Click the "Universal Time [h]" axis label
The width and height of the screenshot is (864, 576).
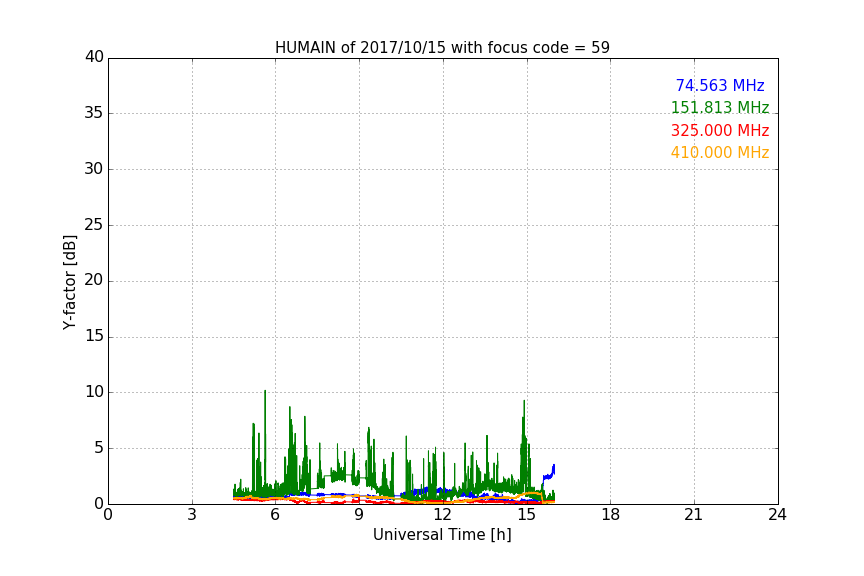(442, 535)
